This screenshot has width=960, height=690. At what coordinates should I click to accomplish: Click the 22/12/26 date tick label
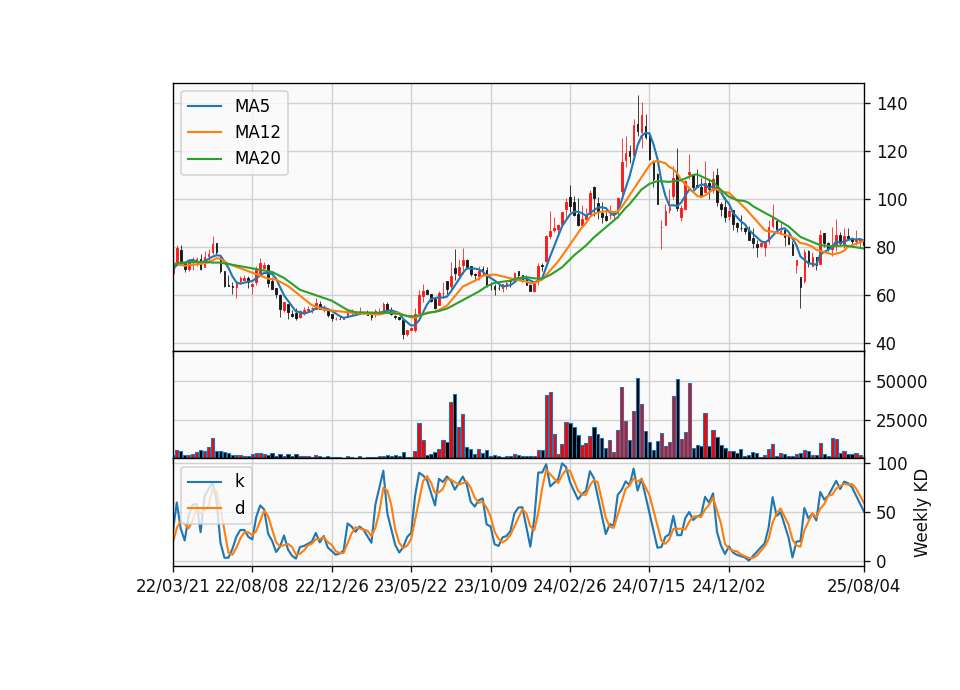[332, 586]
